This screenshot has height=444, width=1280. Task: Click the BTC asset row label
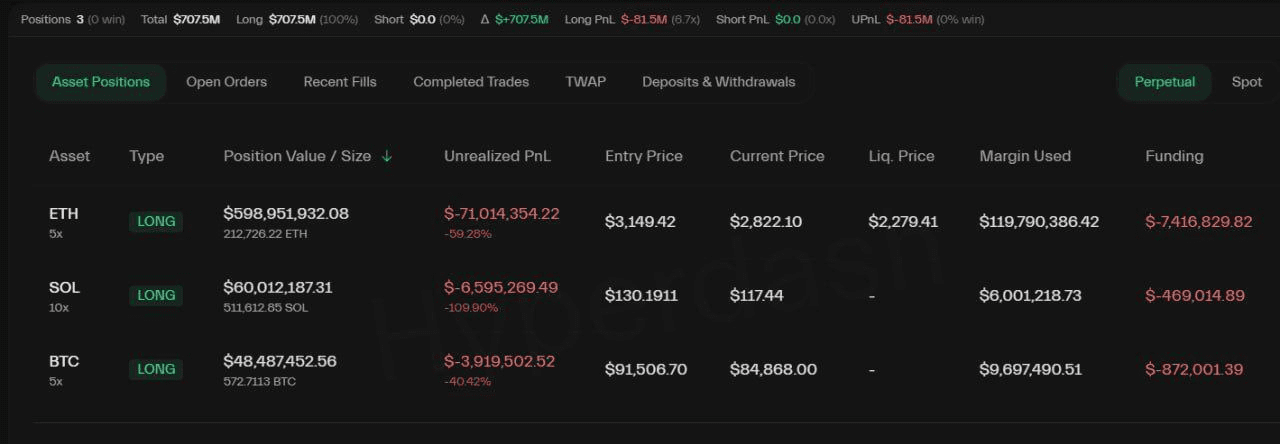coord(63,362)
